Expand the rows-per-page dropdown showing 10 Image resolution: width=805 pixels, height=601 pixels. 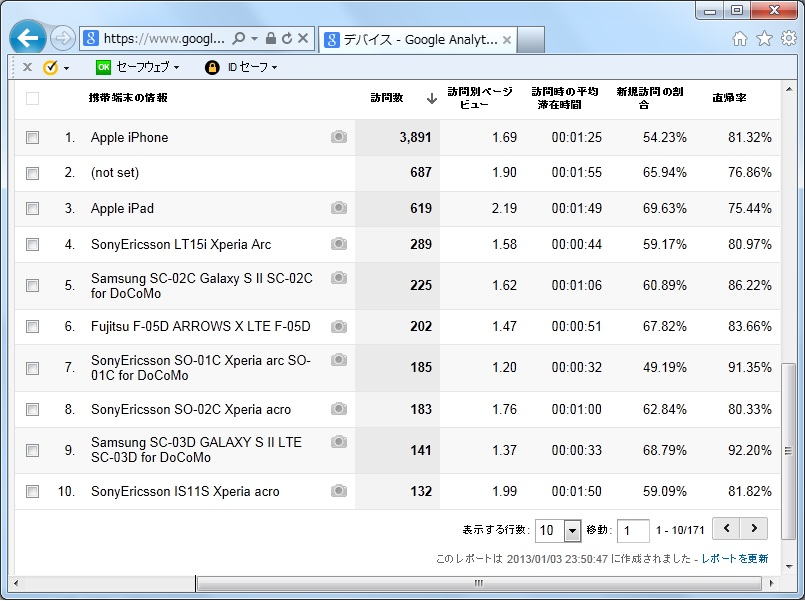(x=572, y=531)
